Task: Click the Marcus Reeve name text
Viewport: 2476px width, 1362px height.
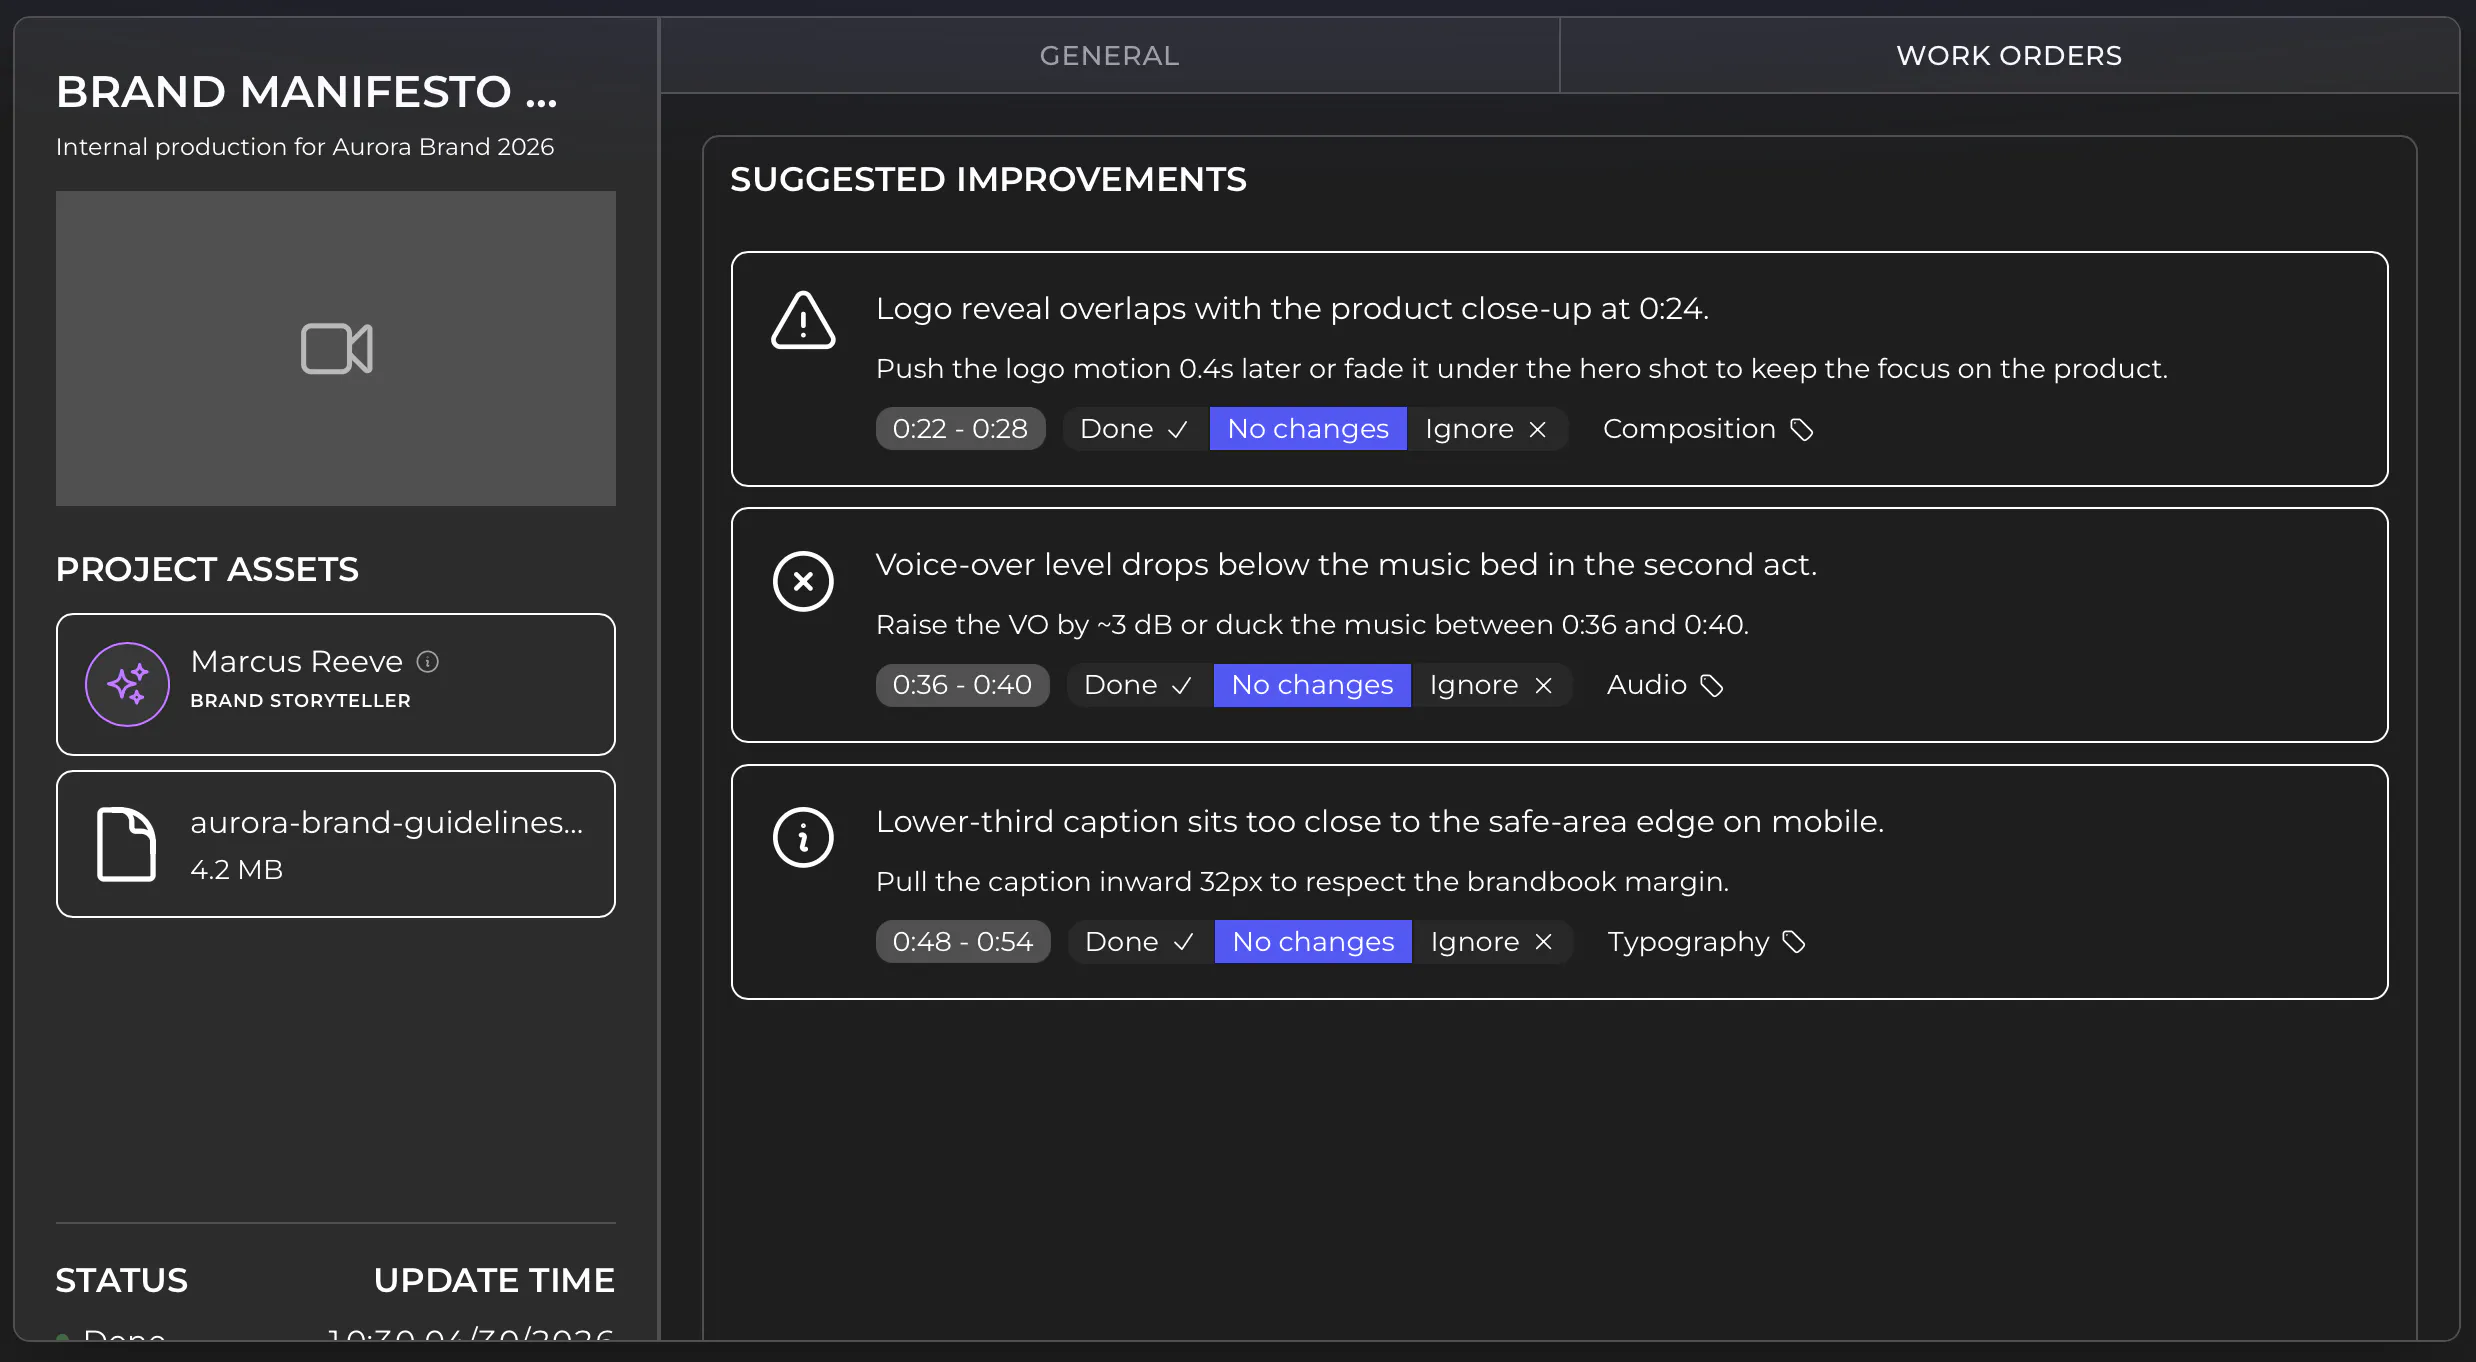Action: 296,662
